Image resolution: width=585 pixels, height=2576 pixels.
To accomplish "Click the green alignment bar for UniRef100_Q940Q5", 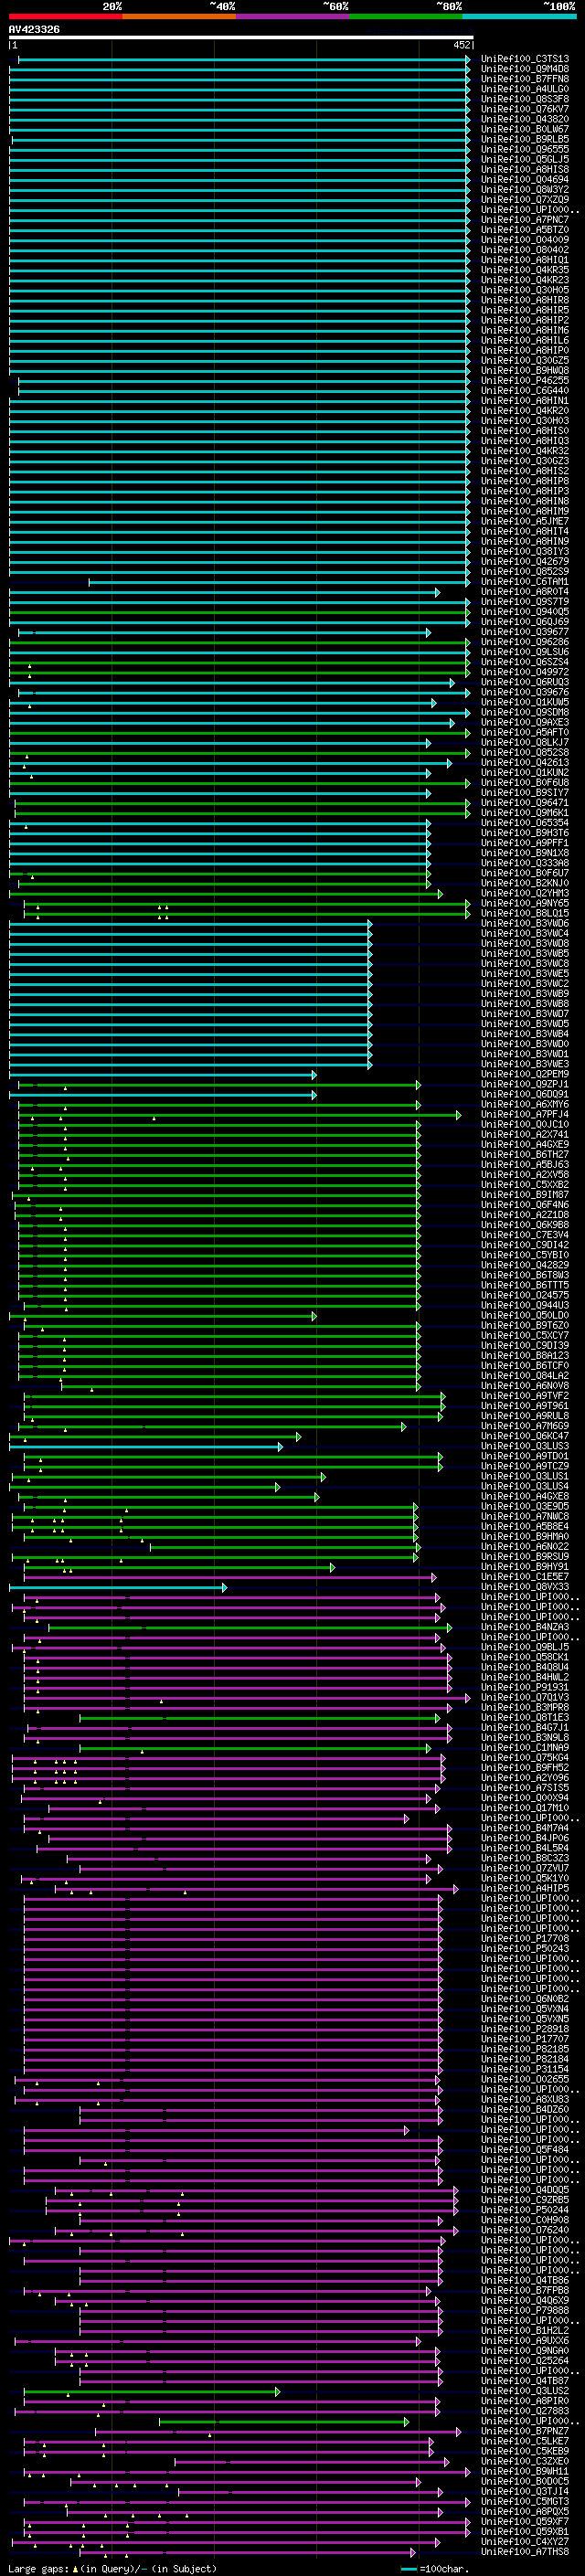I will [239, 612].
